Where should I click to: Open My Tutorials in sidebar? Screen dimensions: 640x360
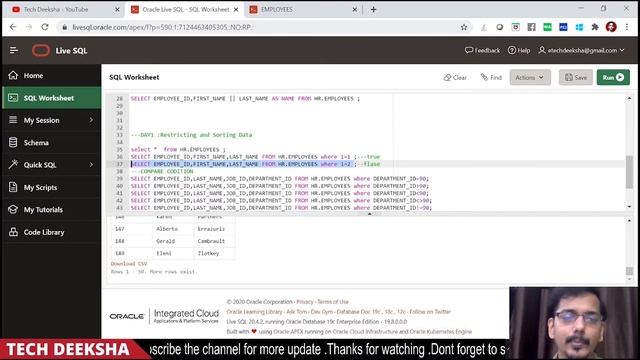click(51, 209)
